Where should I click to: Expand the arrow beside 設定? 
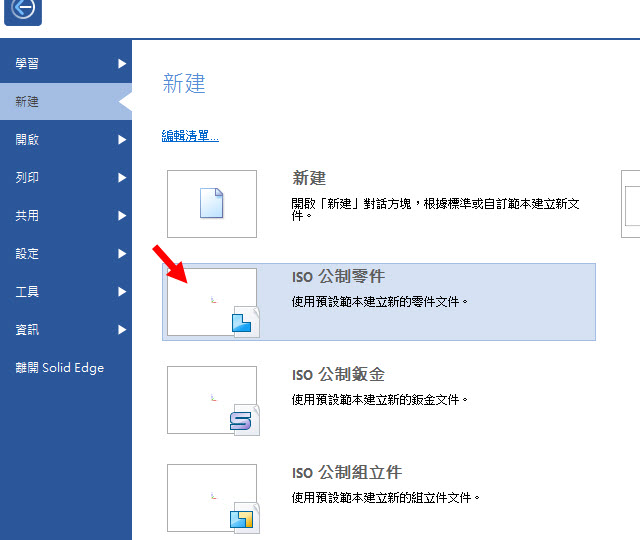122,253
